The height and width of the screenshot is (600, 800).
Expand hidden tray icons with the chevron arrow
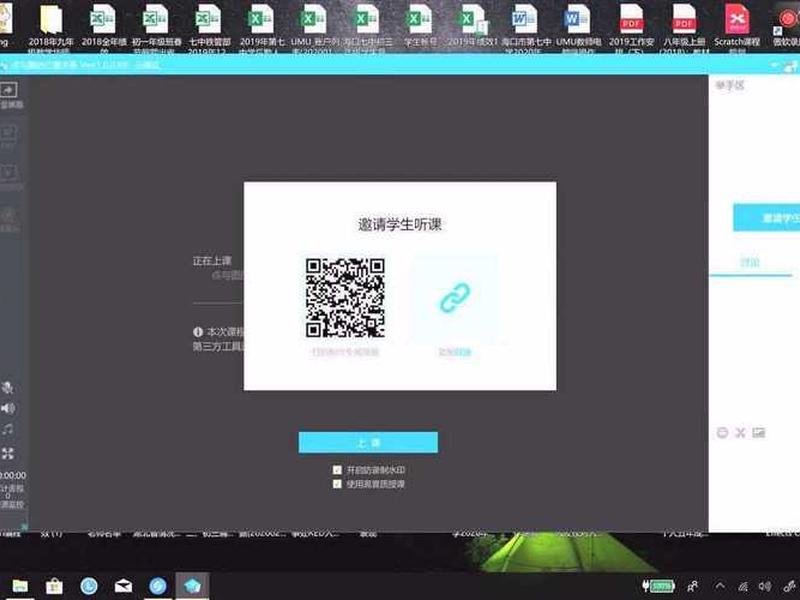[719, 585]
